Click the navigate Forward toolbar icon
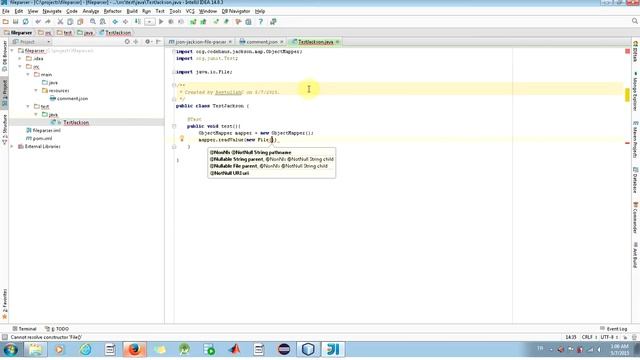This screenshot has height=360, width=640. [125, 22]
